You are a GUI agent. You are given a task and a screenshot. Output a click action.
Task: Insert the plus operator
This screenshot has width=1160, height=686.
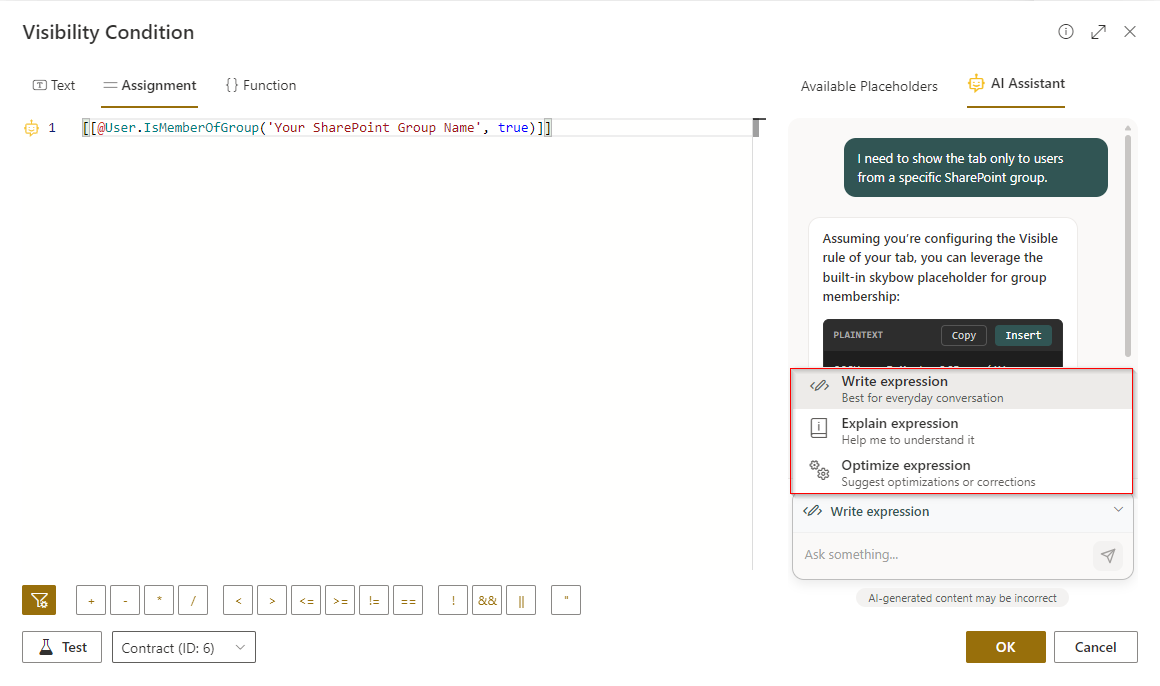pyautogui.click(x=91, y=600)
